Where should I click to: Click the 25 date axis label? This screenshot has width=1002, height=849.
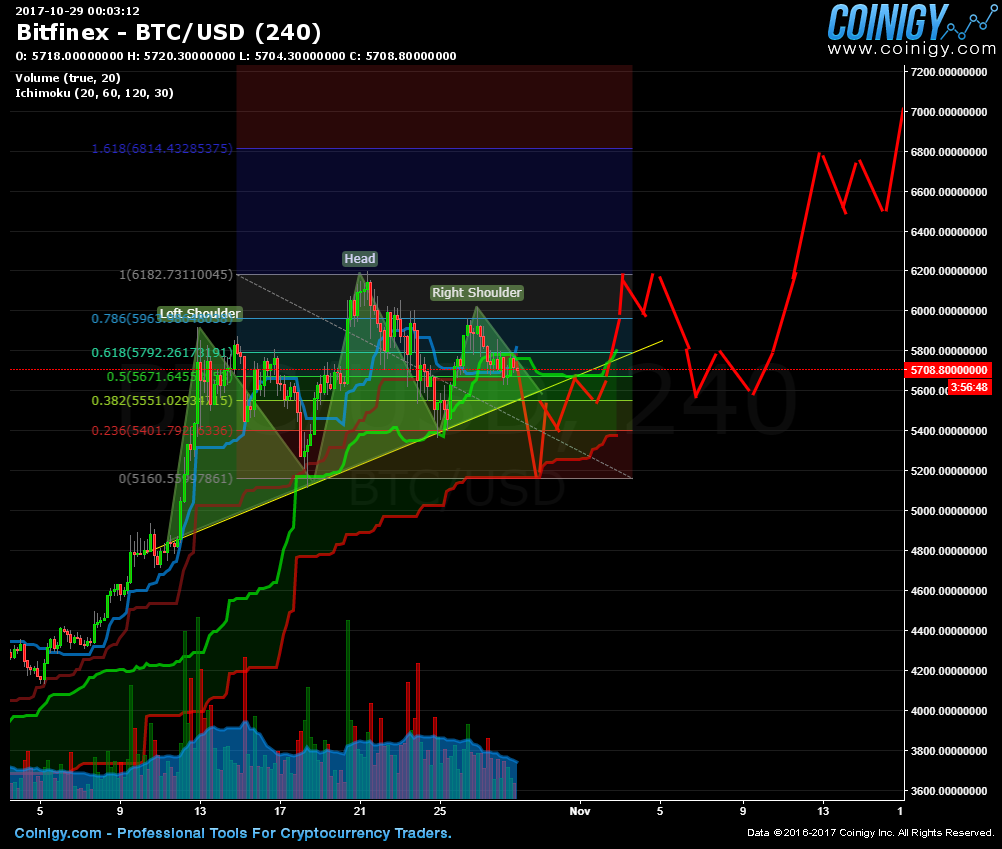pos(440,811)
